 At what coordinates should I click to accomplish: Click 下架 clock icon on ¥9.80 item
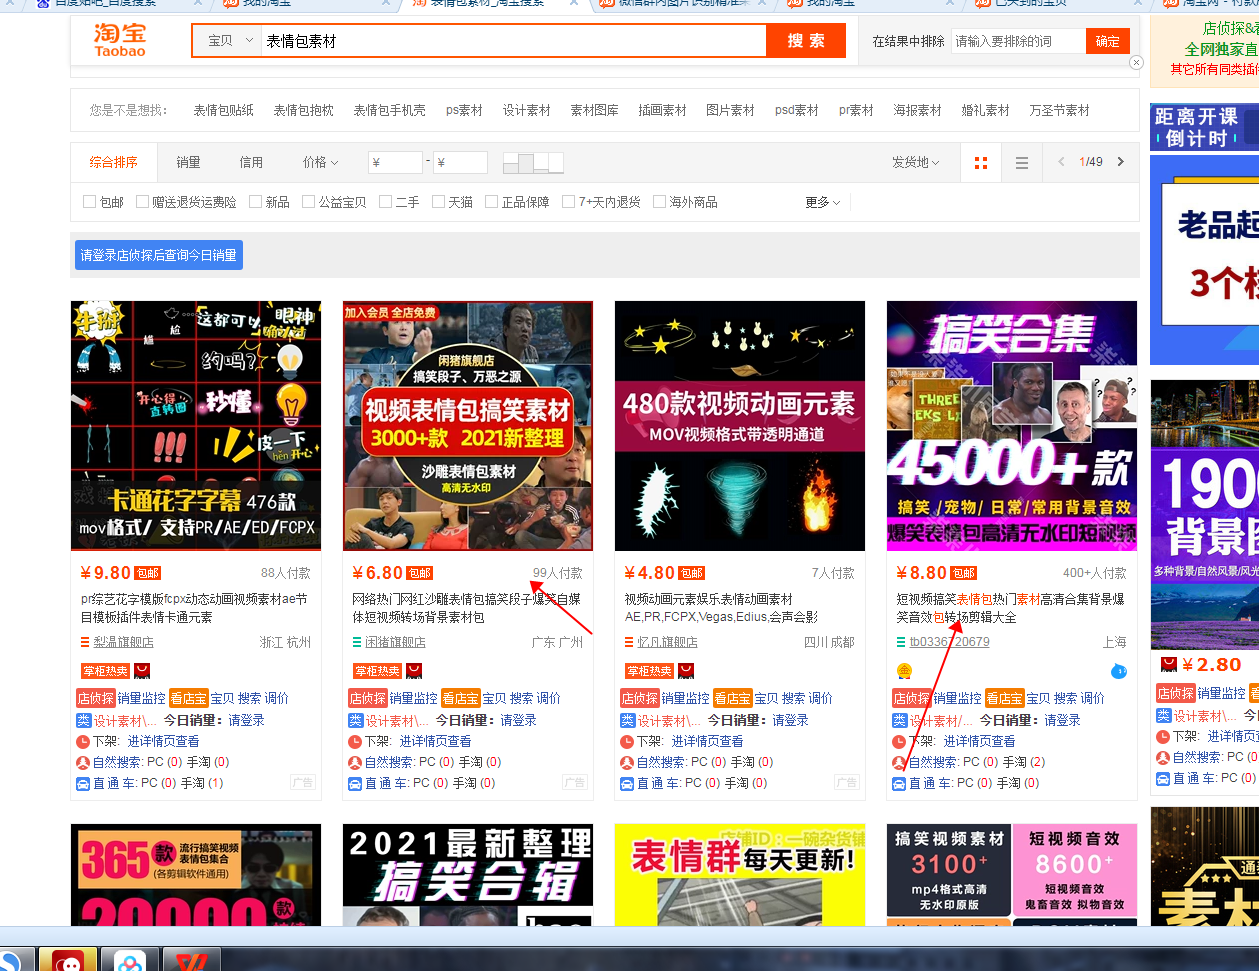[83, 742]
